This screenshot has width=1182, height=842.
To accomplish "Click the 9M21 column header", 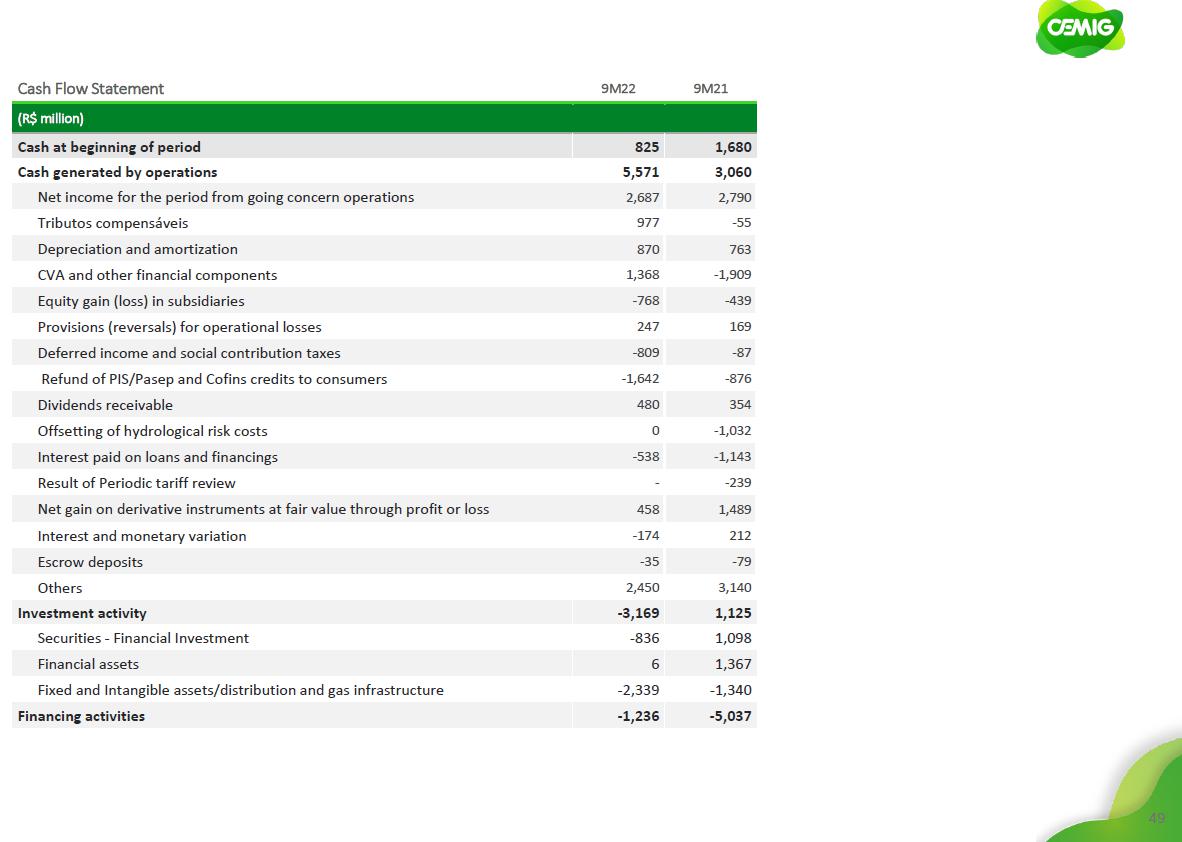I will (710, 88).
